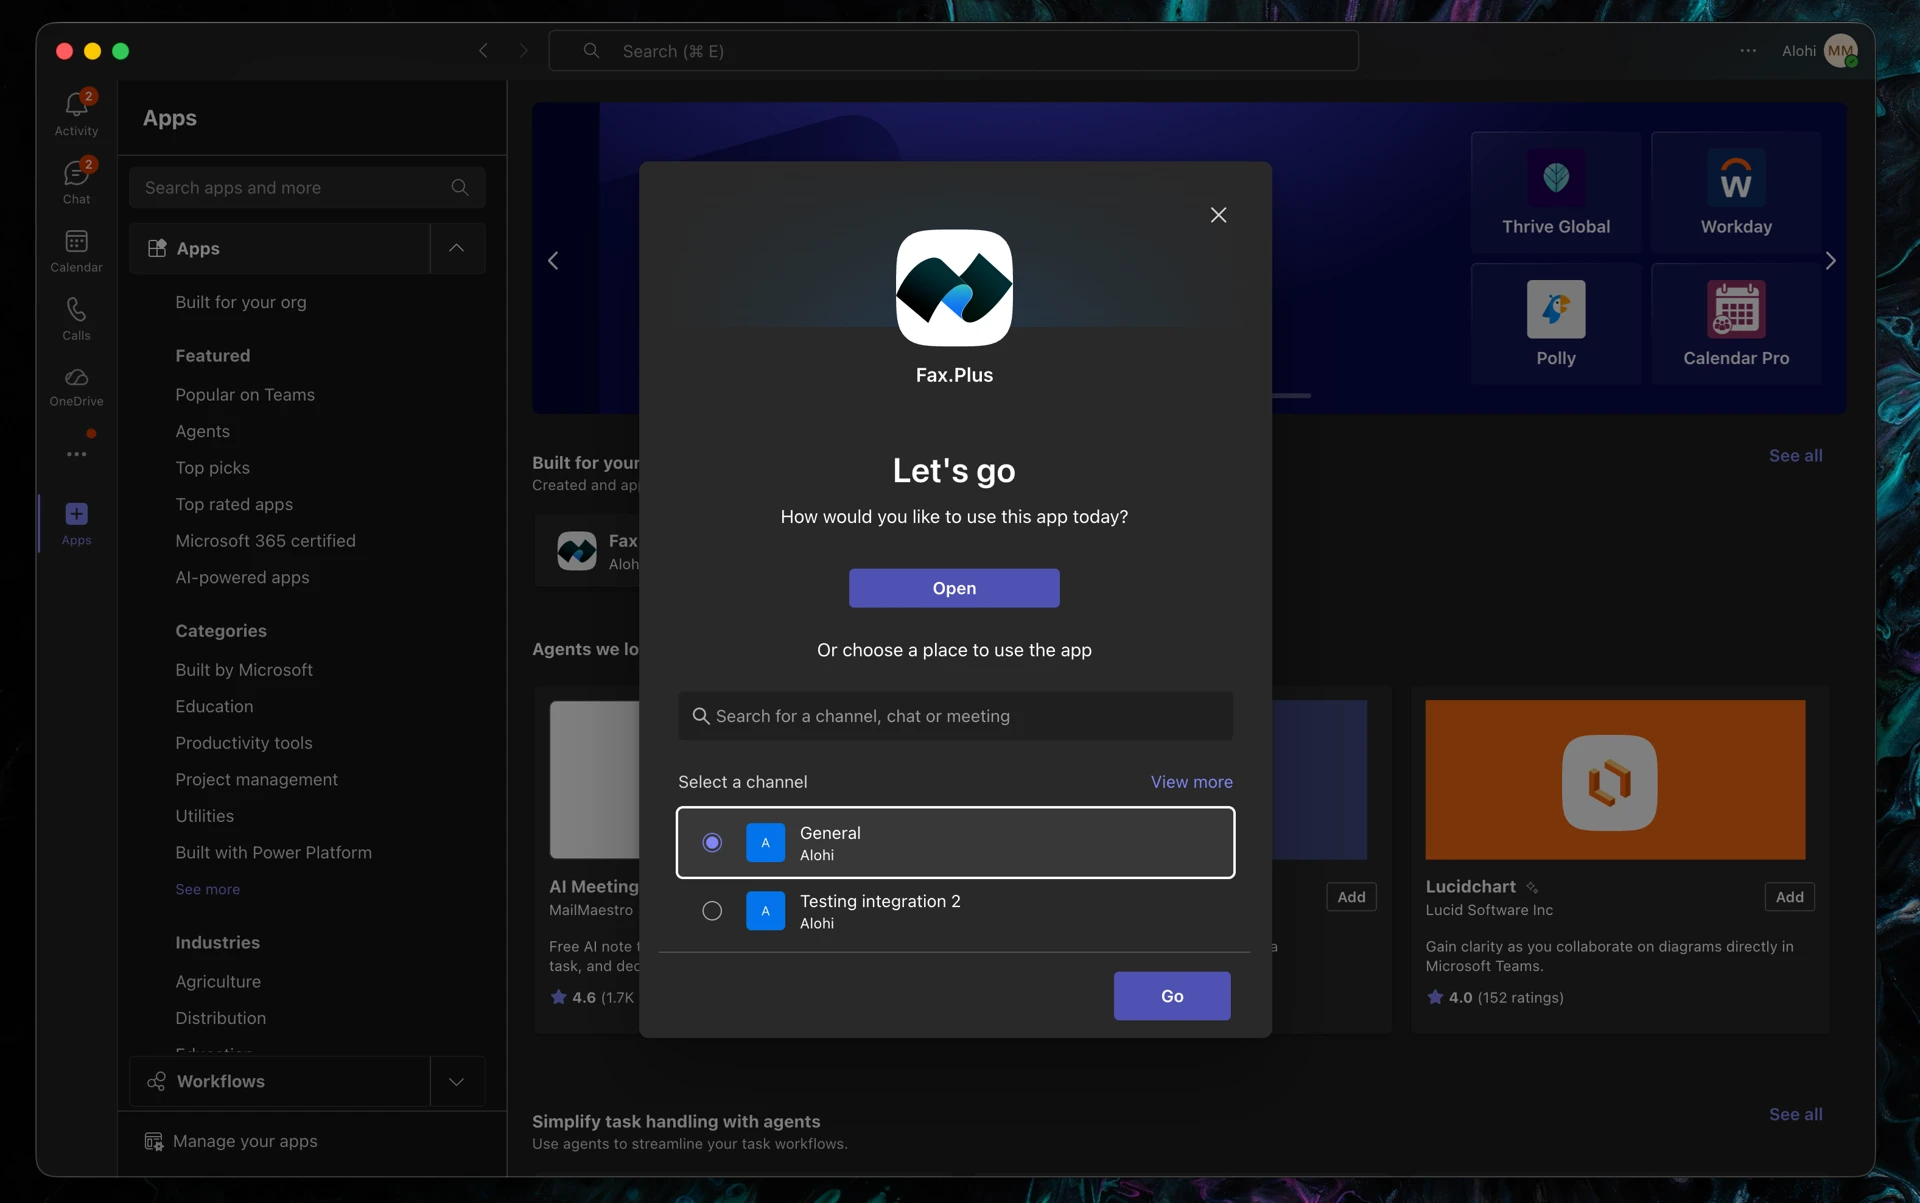Open the Activity bell icon
Screen dimensions: 1920x1203
(76, 104)
